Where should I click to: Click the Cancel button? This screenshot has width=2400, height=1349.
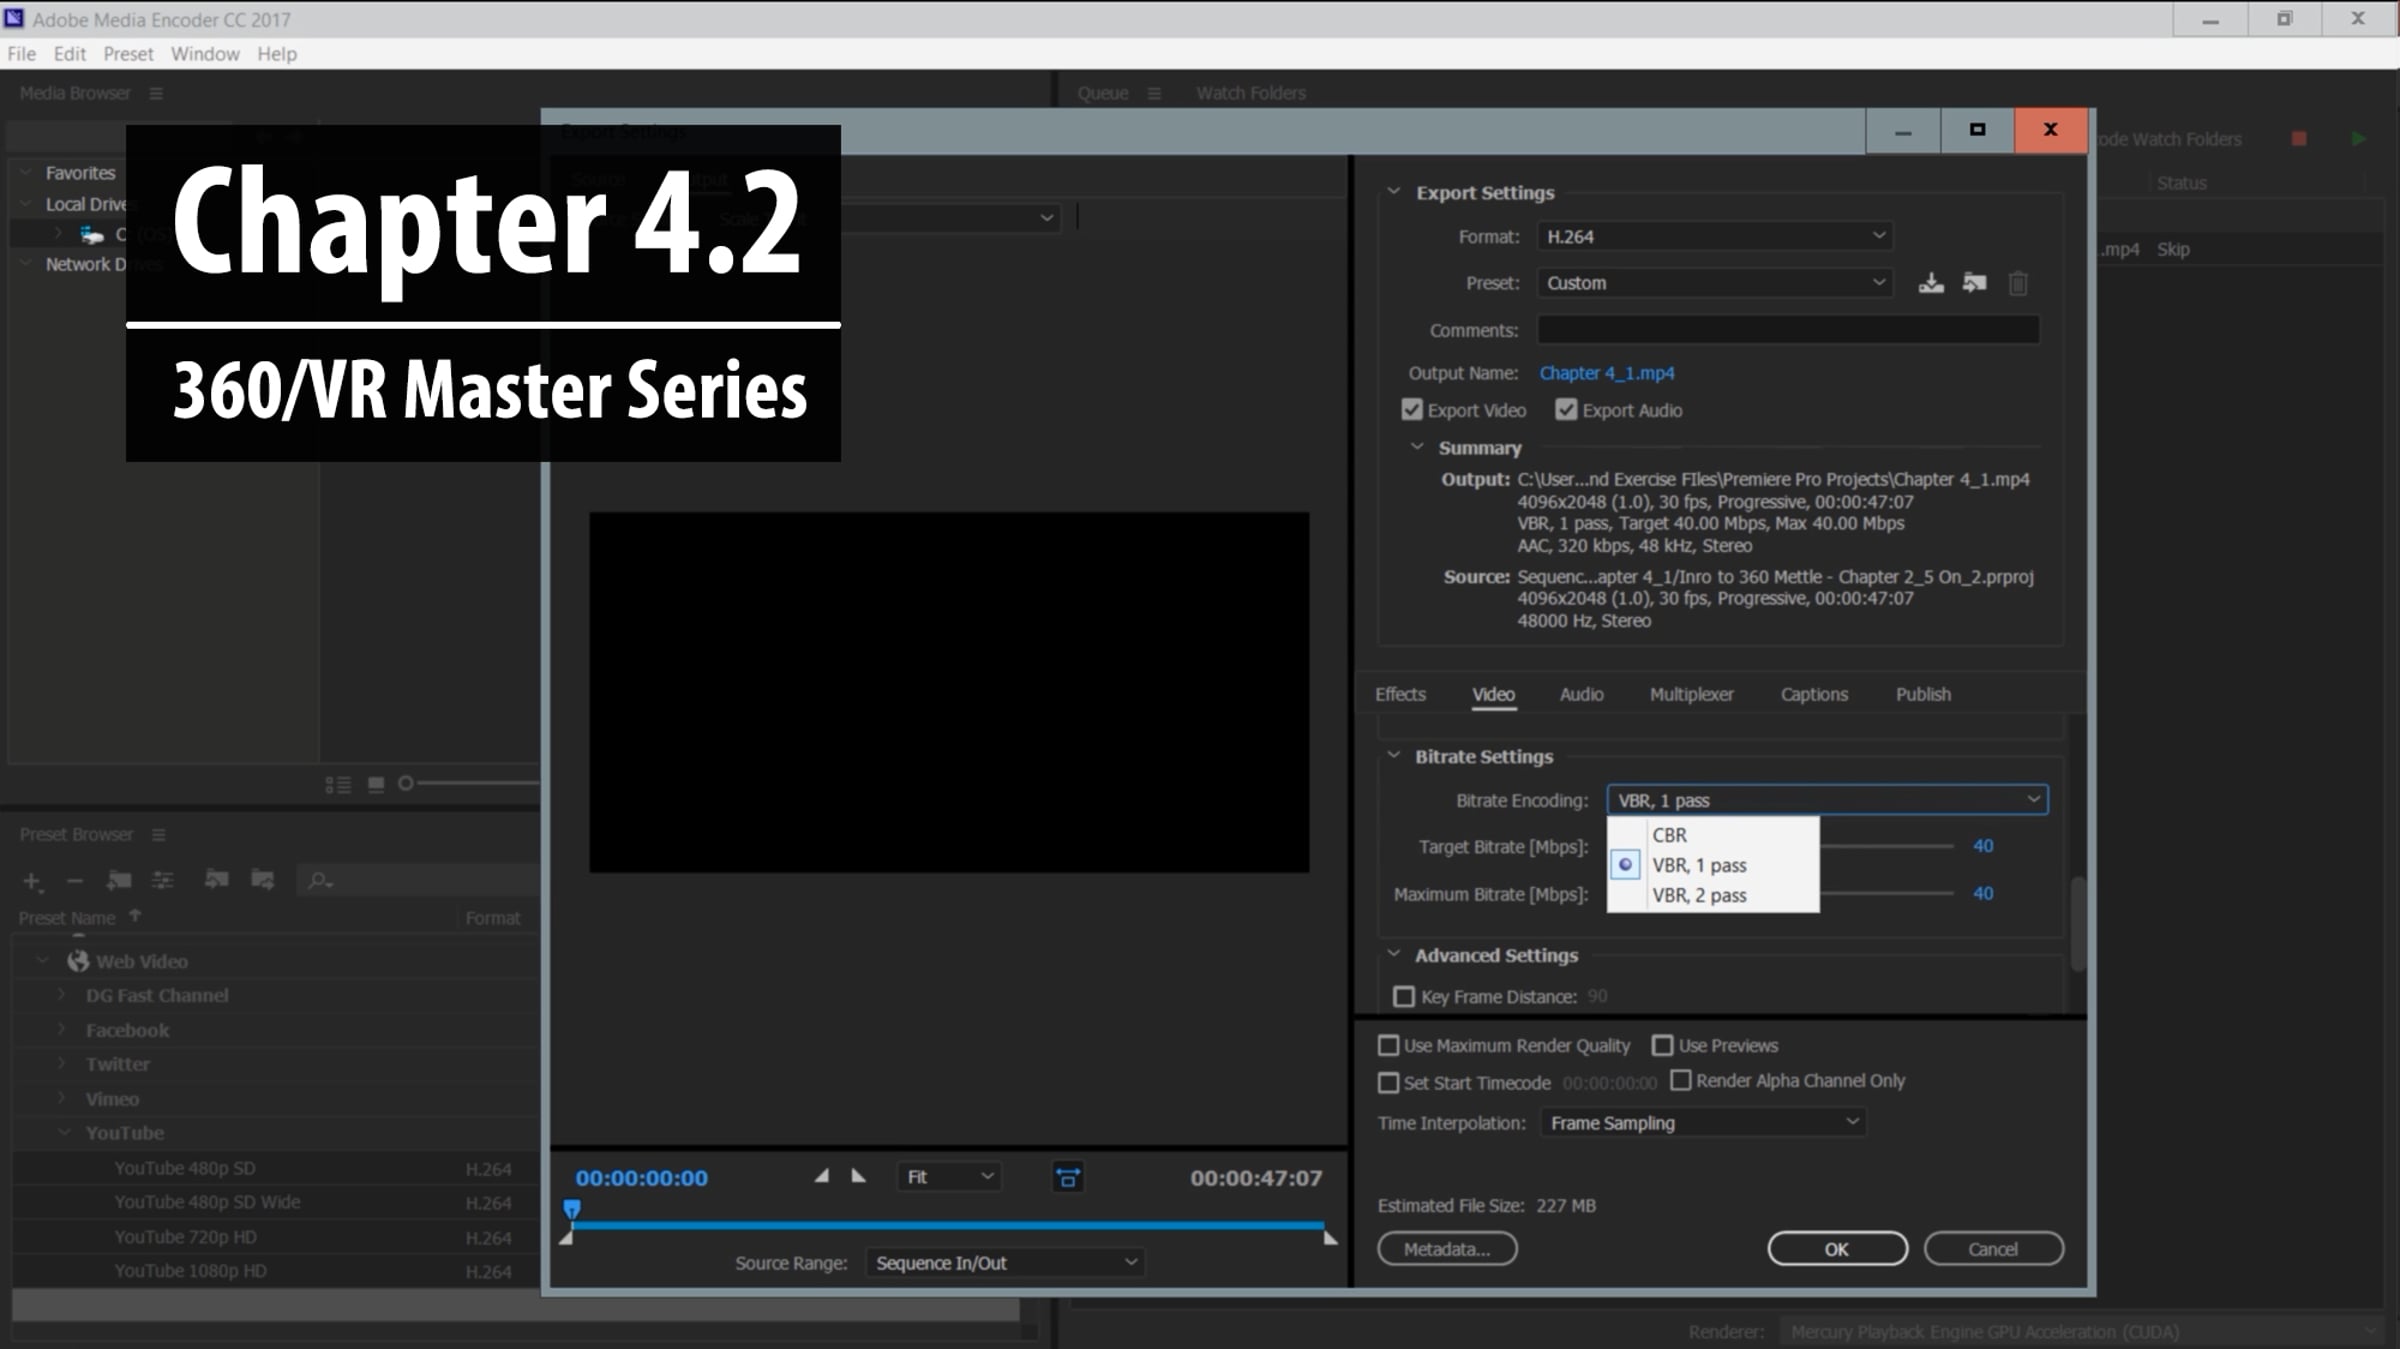(x=1993, y=1249)
